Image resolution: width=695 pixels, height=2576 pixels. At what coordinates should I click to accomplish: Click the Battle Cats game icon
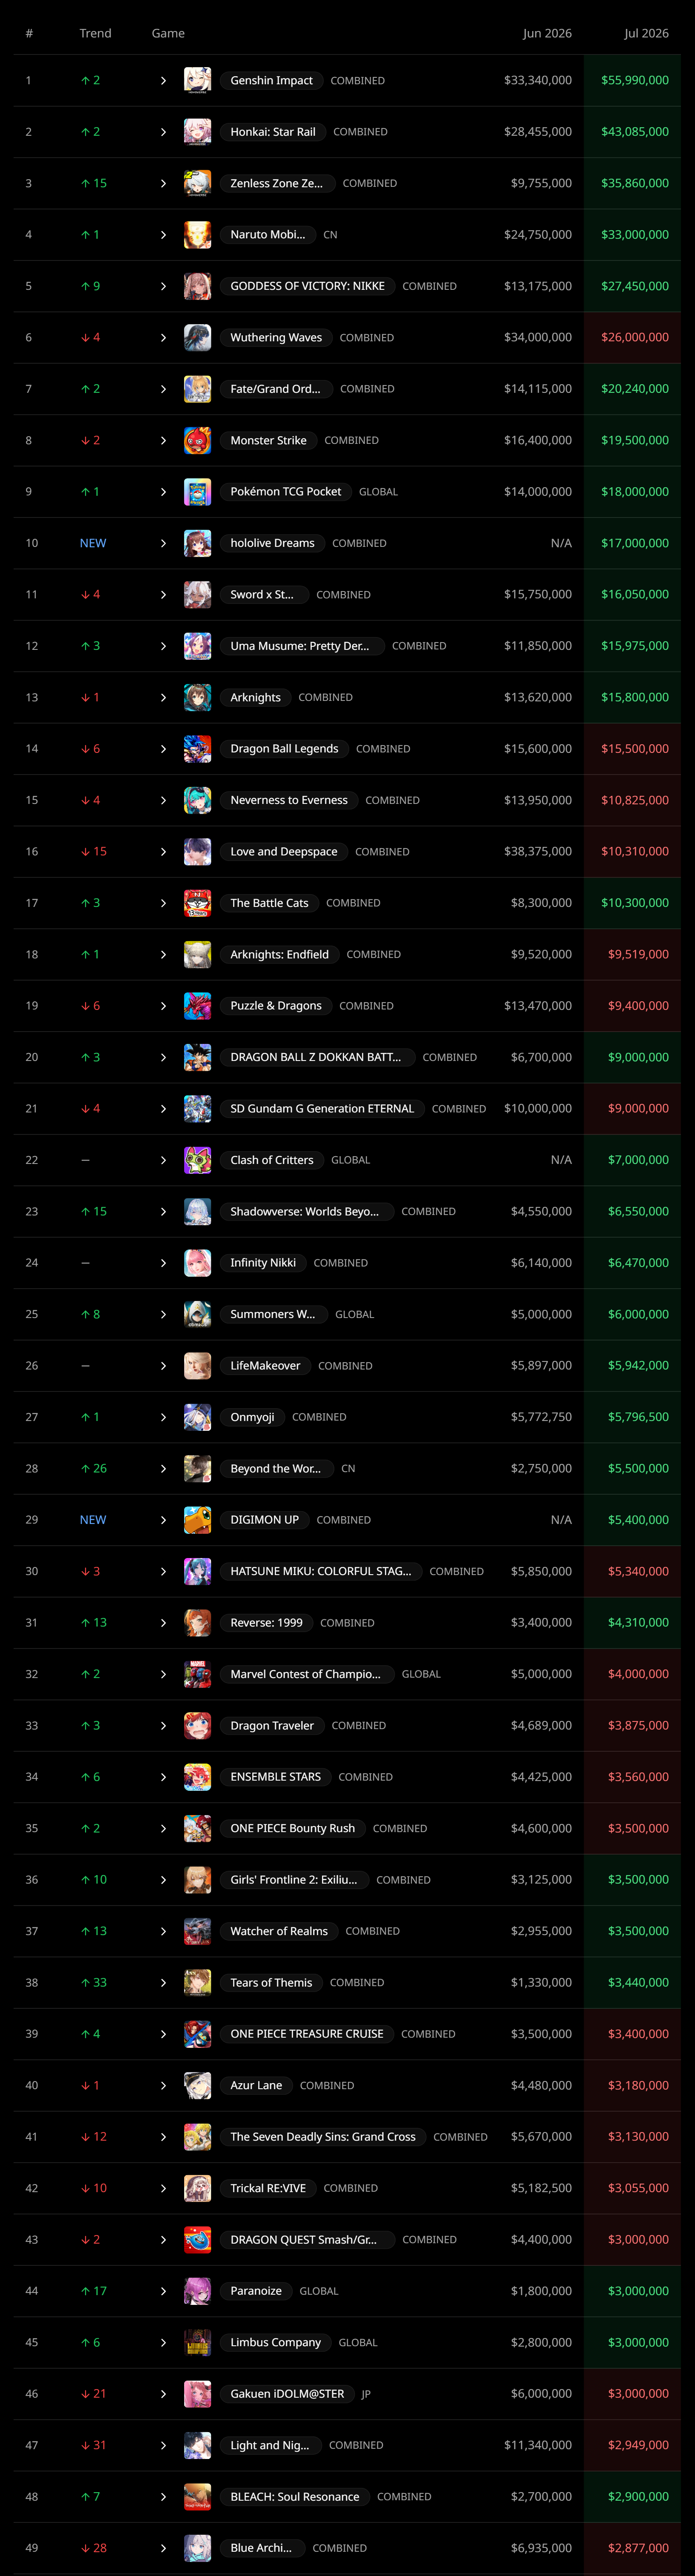pyautogui.click(x=197, y=903)
